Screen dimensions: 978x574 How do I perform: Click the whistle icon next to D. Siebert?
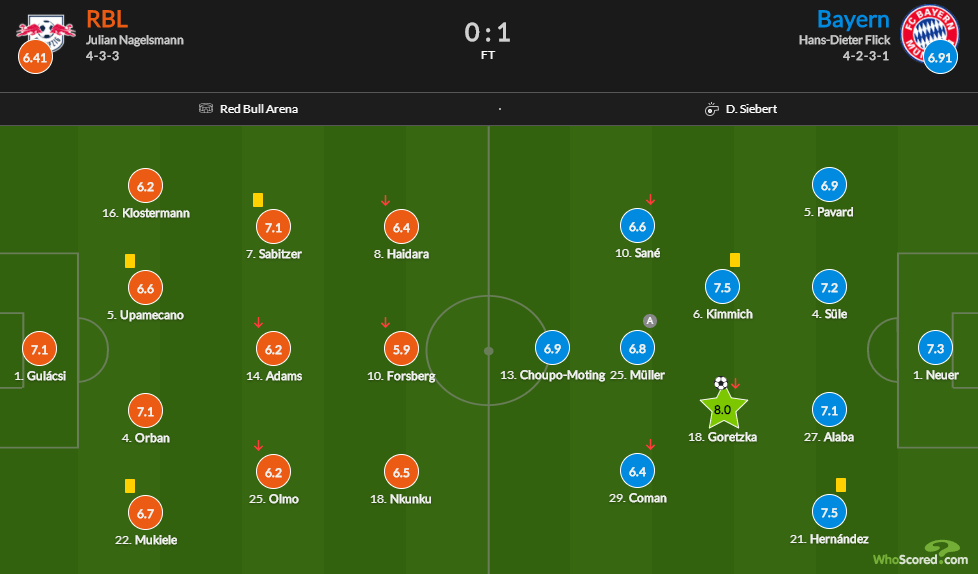[x=711, y=109]
